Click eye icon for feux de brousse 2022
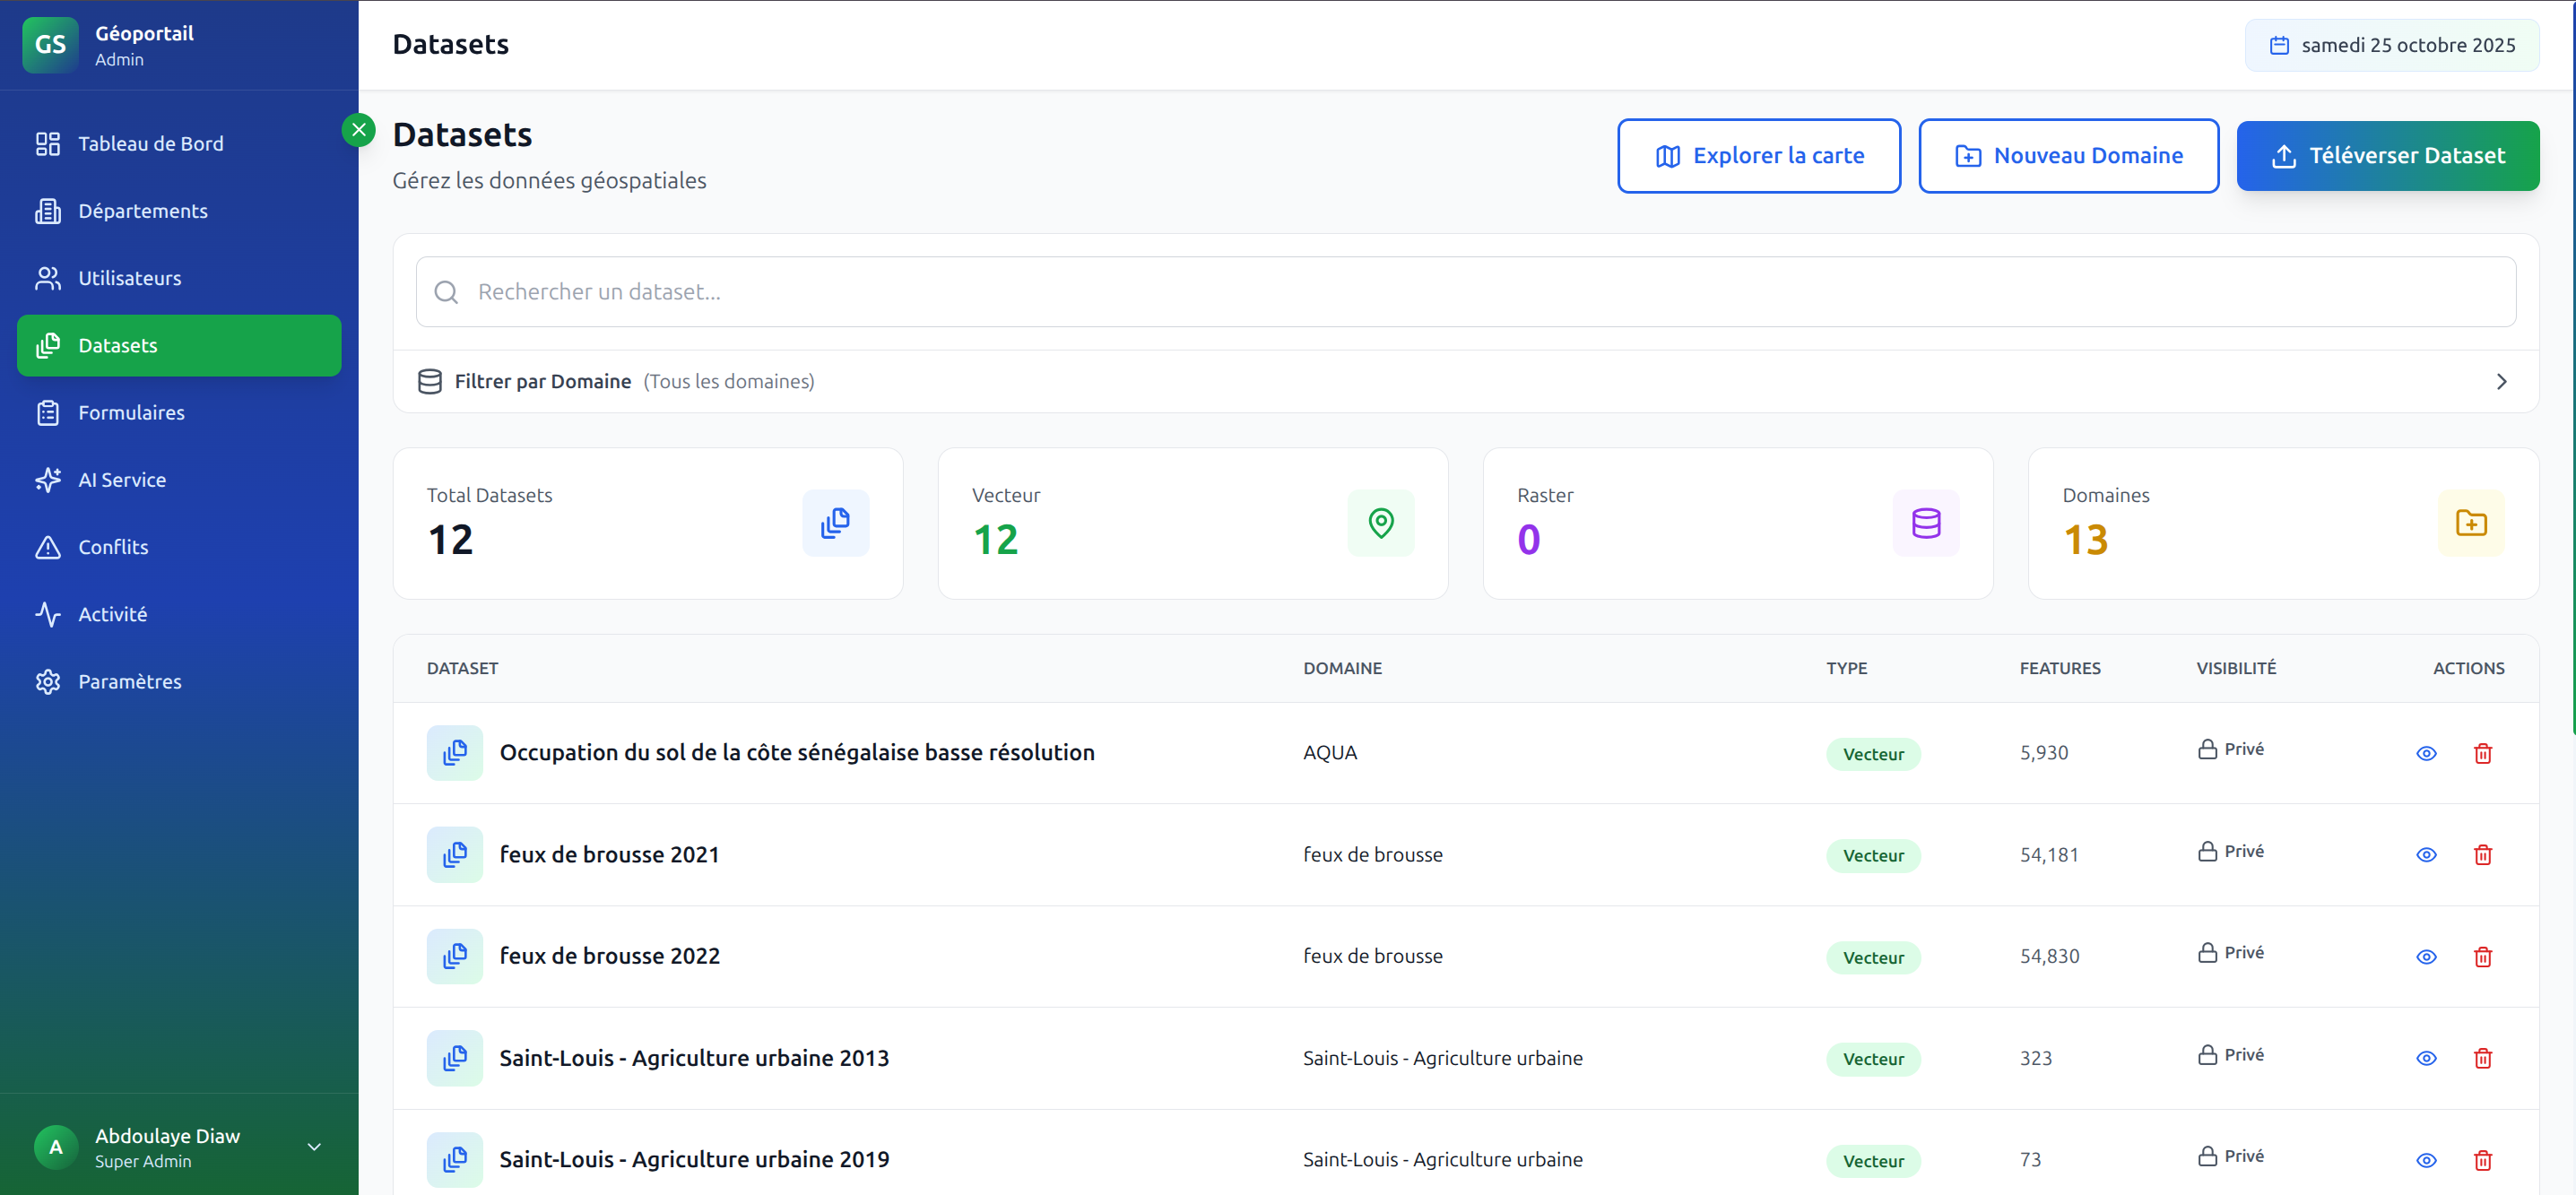This screenshot has width=2576, height=1195. (x=2426, y=957)
